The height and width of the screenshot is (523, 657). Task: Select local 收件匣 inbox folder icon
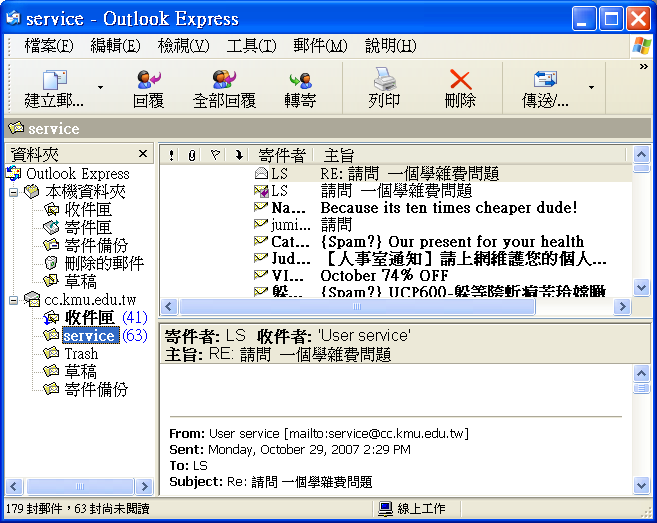pyautogui.click(x=51, y=209)
